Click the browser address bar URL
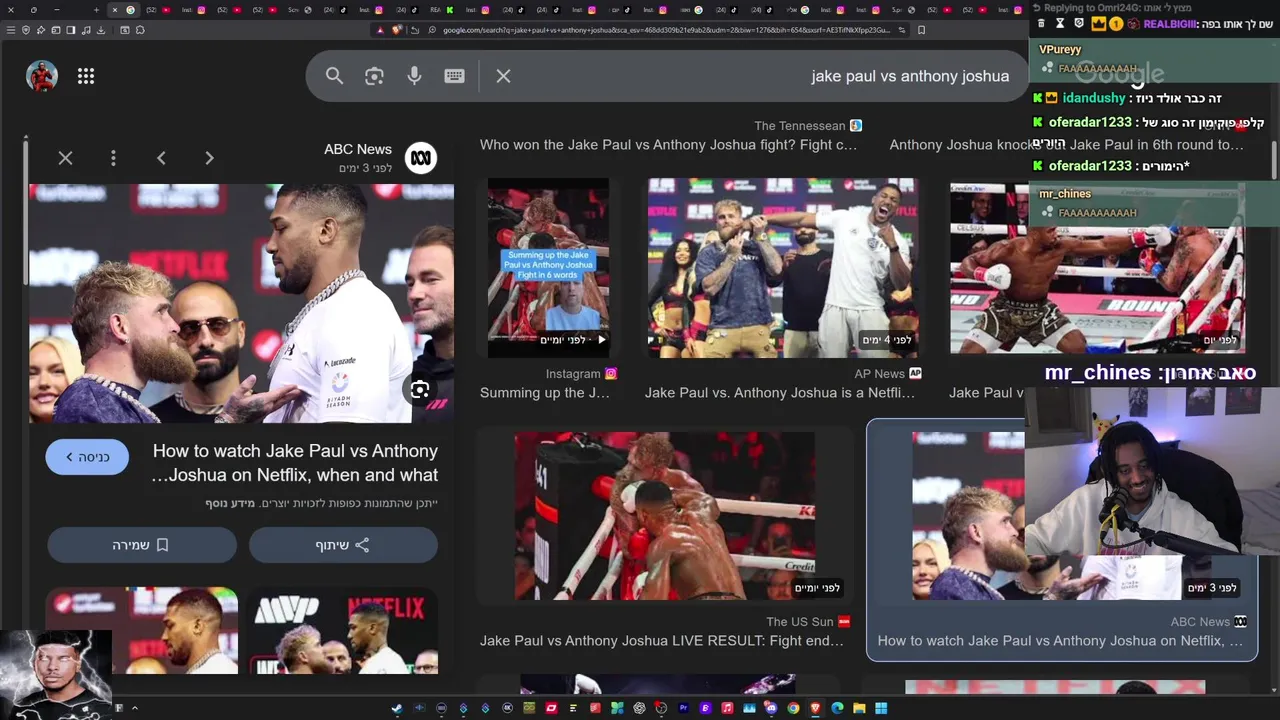Image resolution: width=1280 pixels, height=720 pixels. 666,30
